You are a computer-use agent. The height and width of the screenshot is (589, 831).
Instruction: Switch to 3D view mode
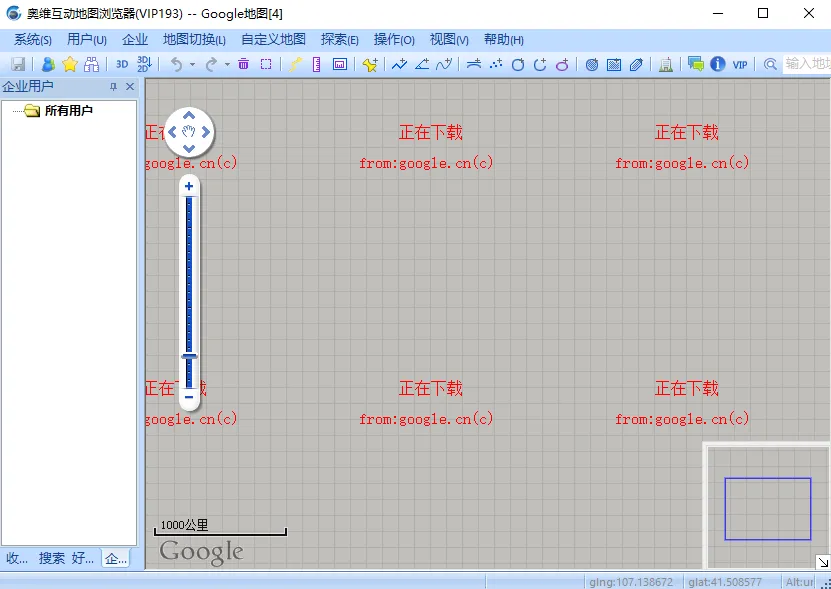point(122,64)
